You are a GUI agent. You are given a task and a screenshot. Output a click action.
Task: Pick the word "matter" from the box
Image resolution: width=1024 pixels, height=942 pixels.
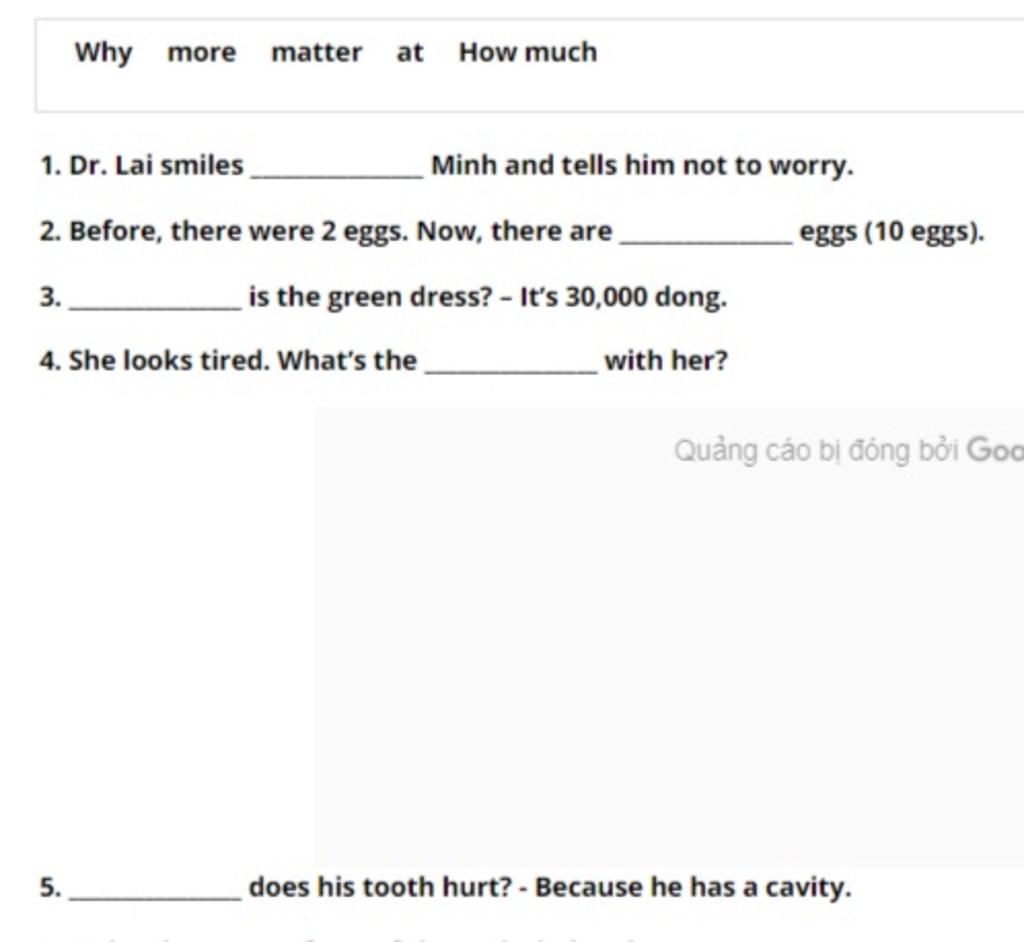pos(316,52)
